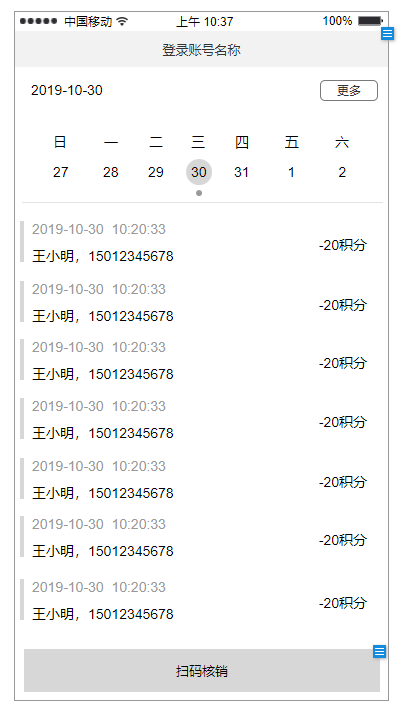Image resolution: width=401 pixels, height=707 pixels.
Task: Click the first -20积分 amount
Action: (x=343, y=245)
